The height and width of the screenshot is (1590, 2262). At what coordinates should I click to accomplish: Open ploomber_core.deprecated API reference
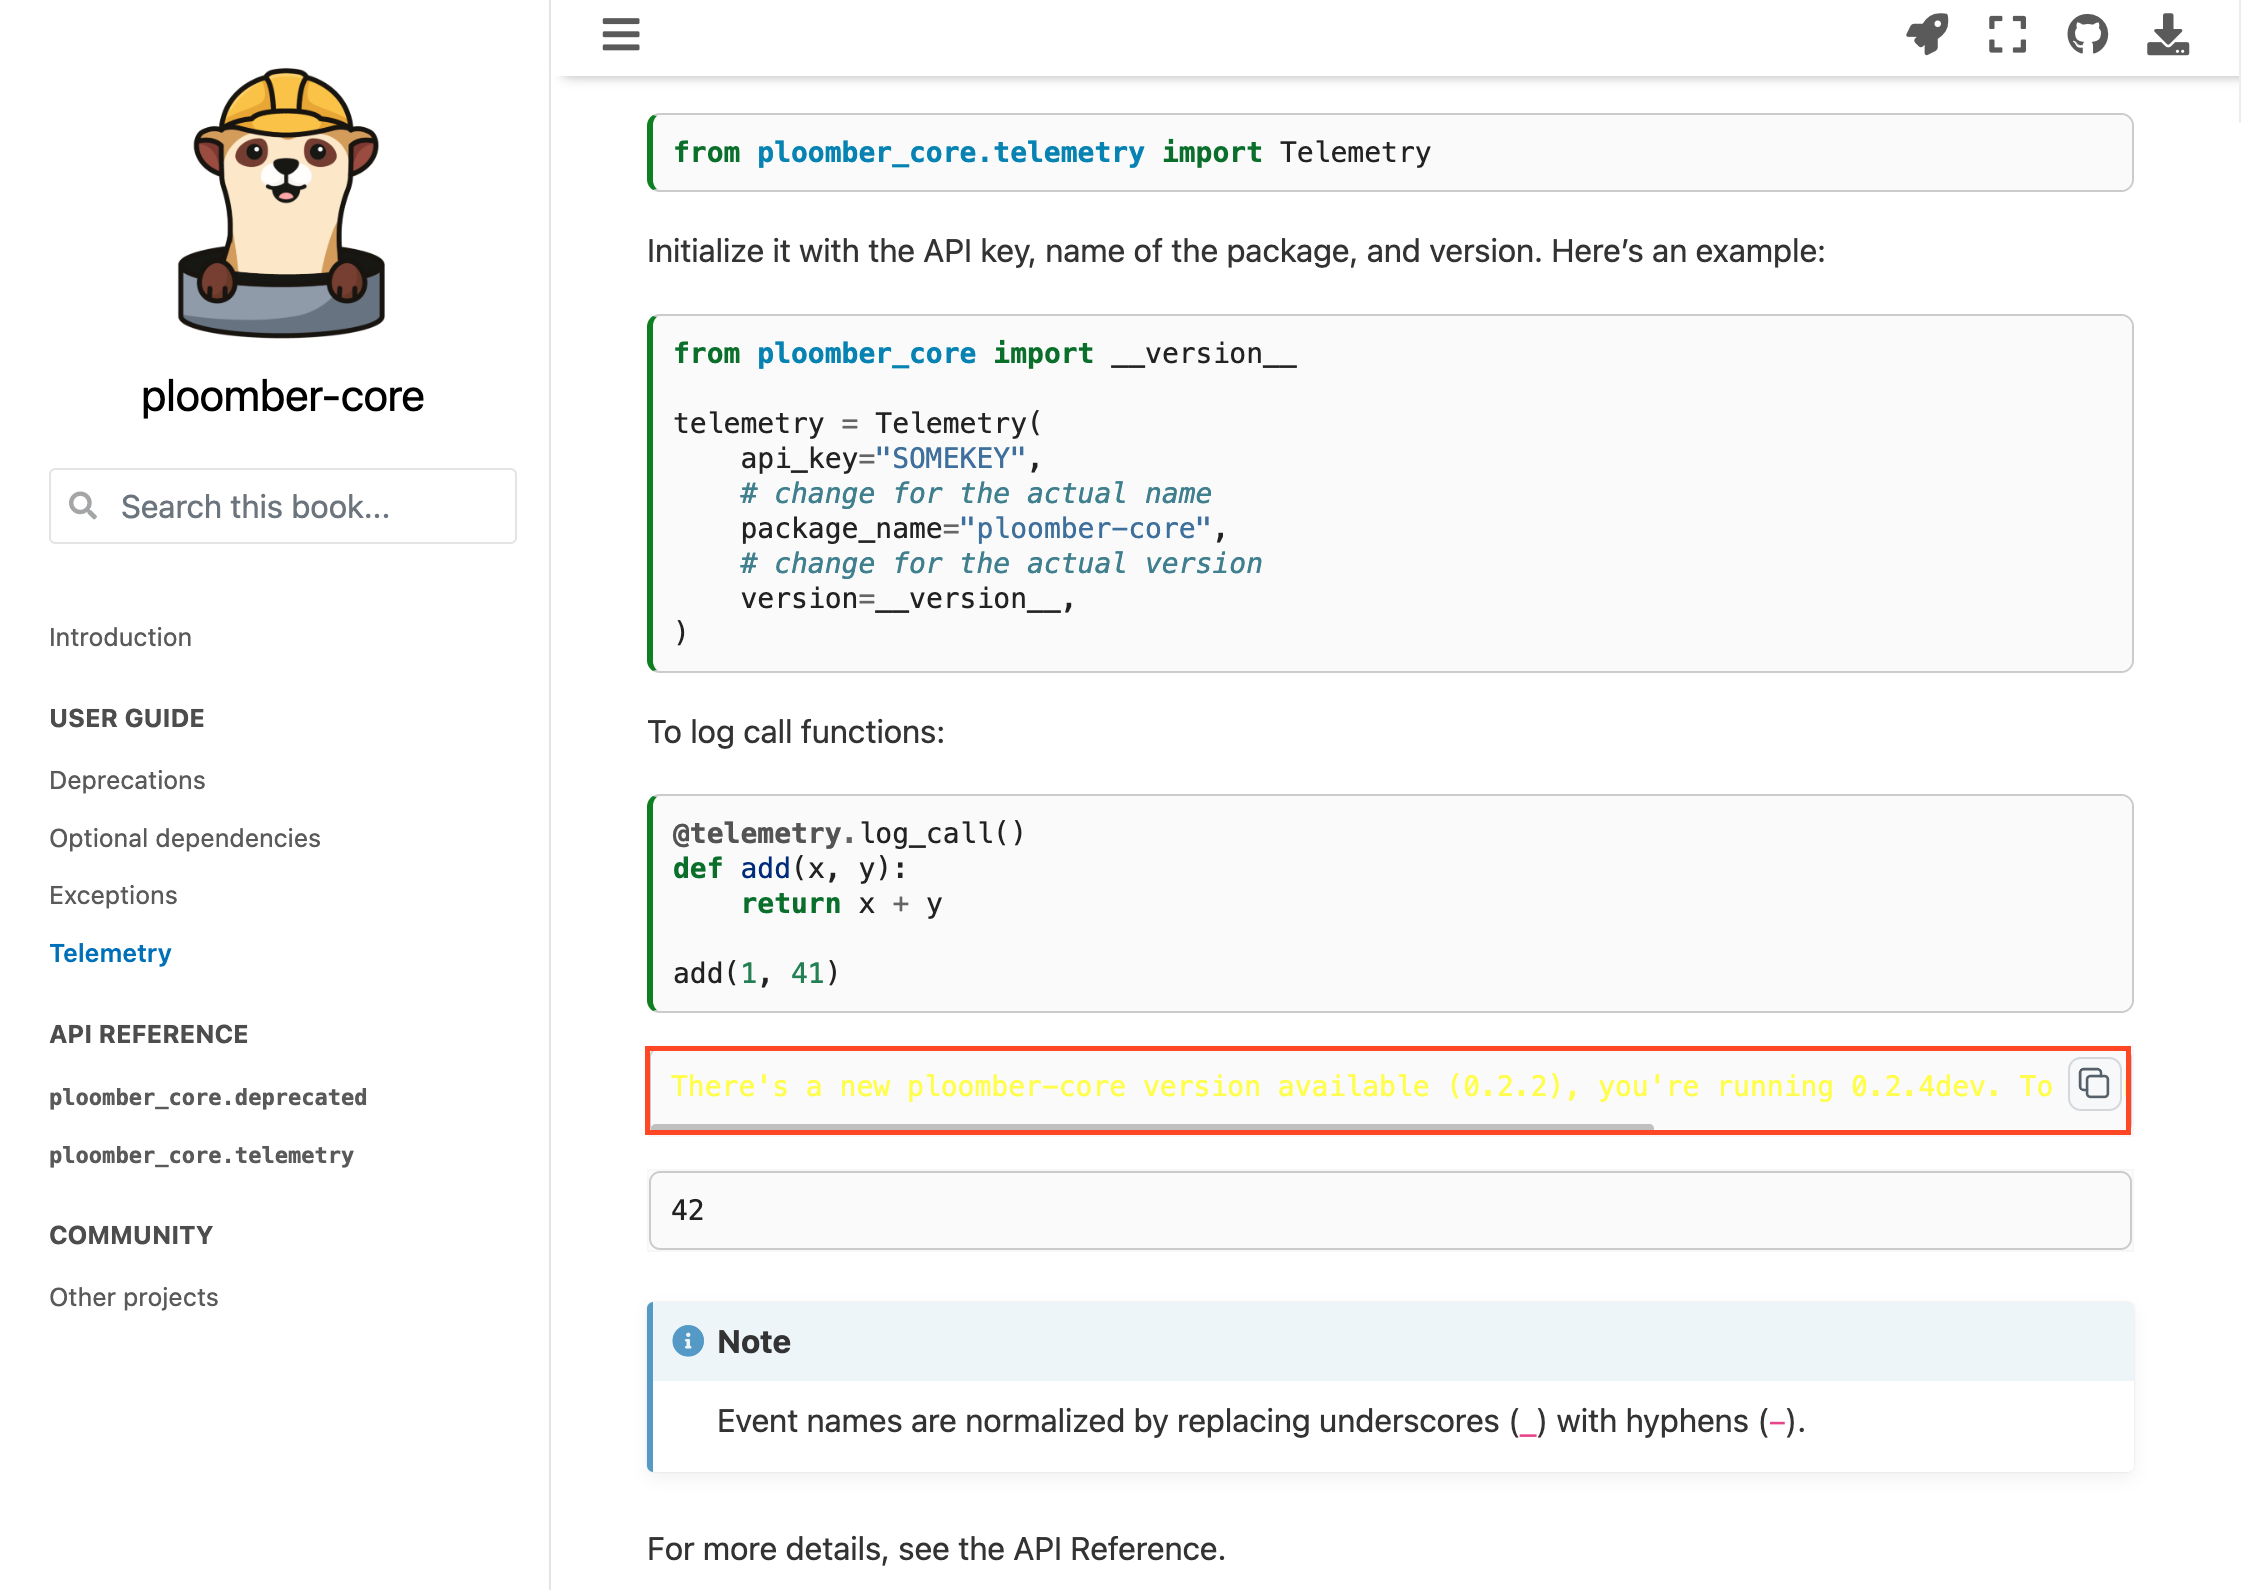tap(207, 1097)
